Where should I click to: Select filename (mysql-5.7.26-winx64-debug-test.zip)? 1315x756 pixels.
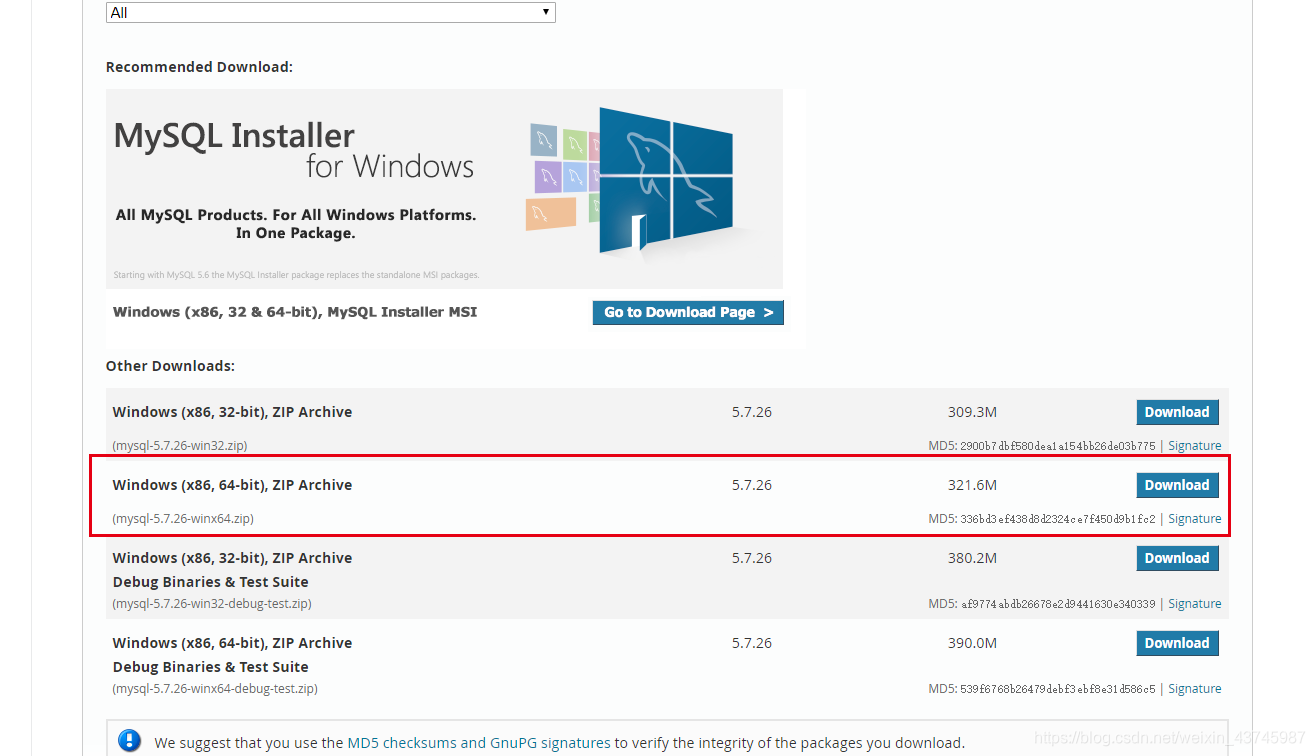(215, 689)
